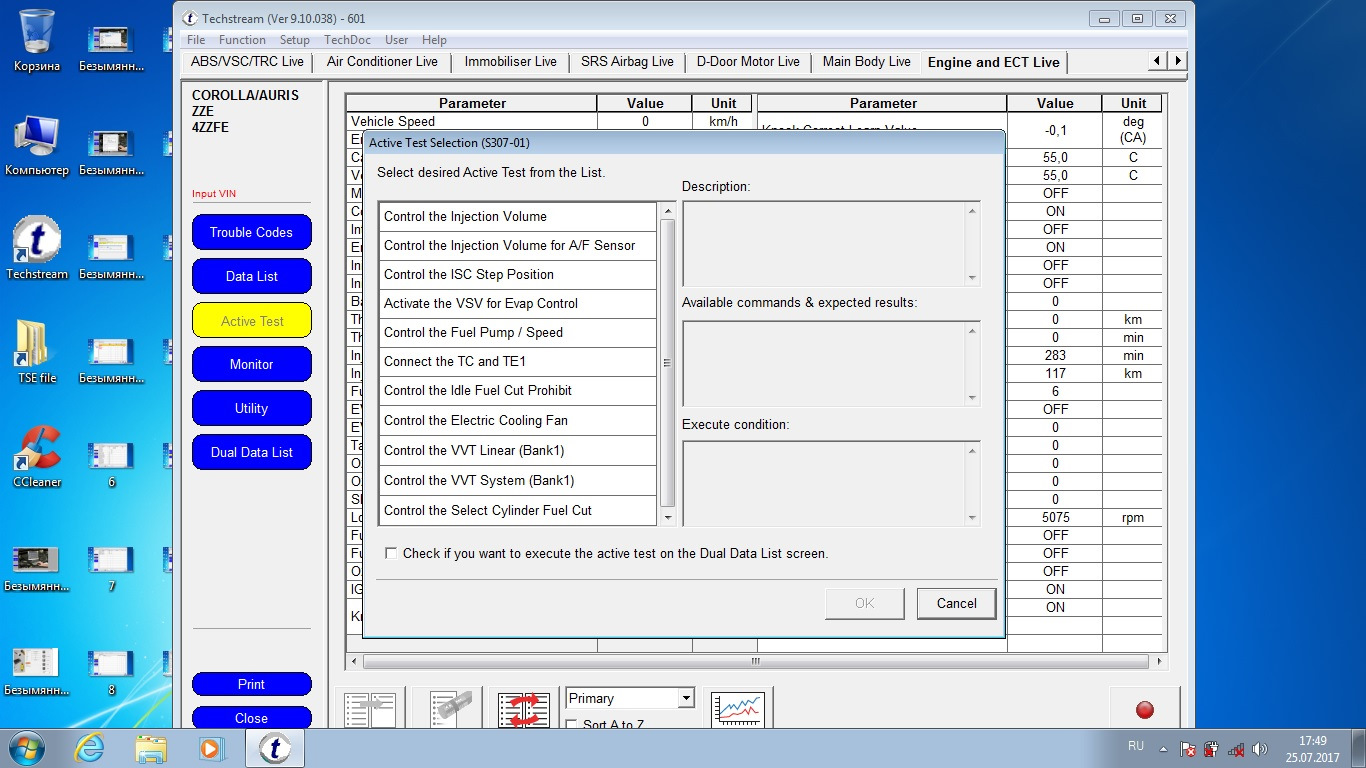The width and height of the screenshot is (1366, 768).
Task: Switch to ABS/VSC/TRC Live tab
Action: coord(247,62)
